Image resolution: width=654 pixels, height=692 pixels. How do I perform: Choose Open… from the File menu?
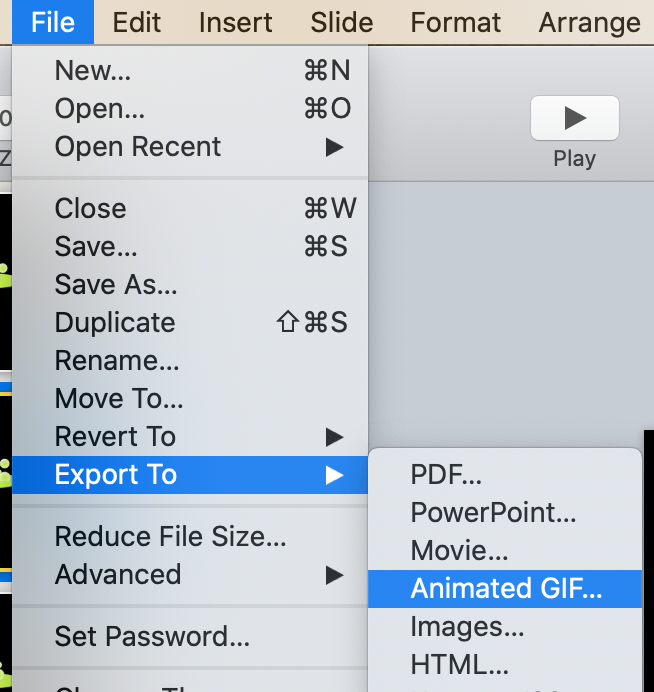point(100,108)
